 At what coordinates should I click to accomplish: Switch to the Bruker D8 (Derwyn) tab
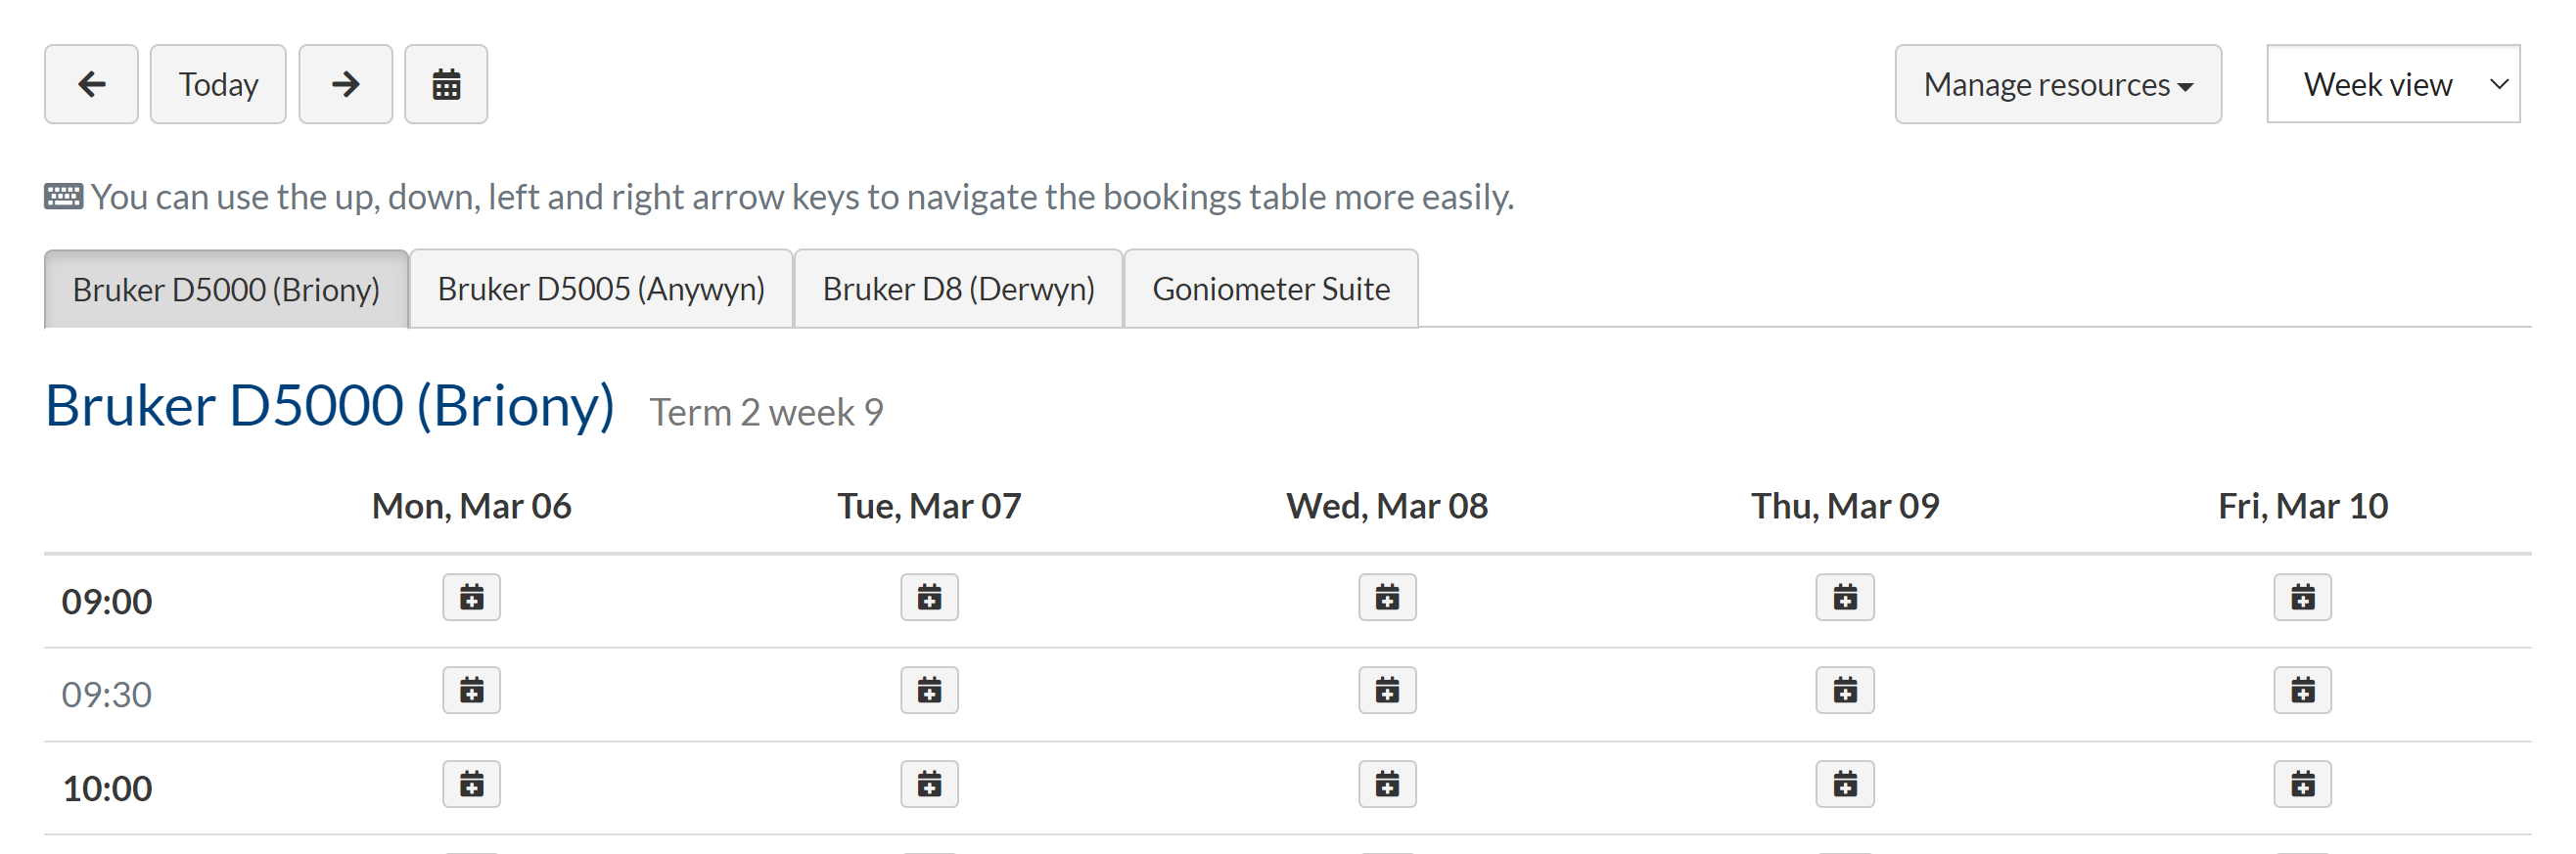(x=958, y=289)
